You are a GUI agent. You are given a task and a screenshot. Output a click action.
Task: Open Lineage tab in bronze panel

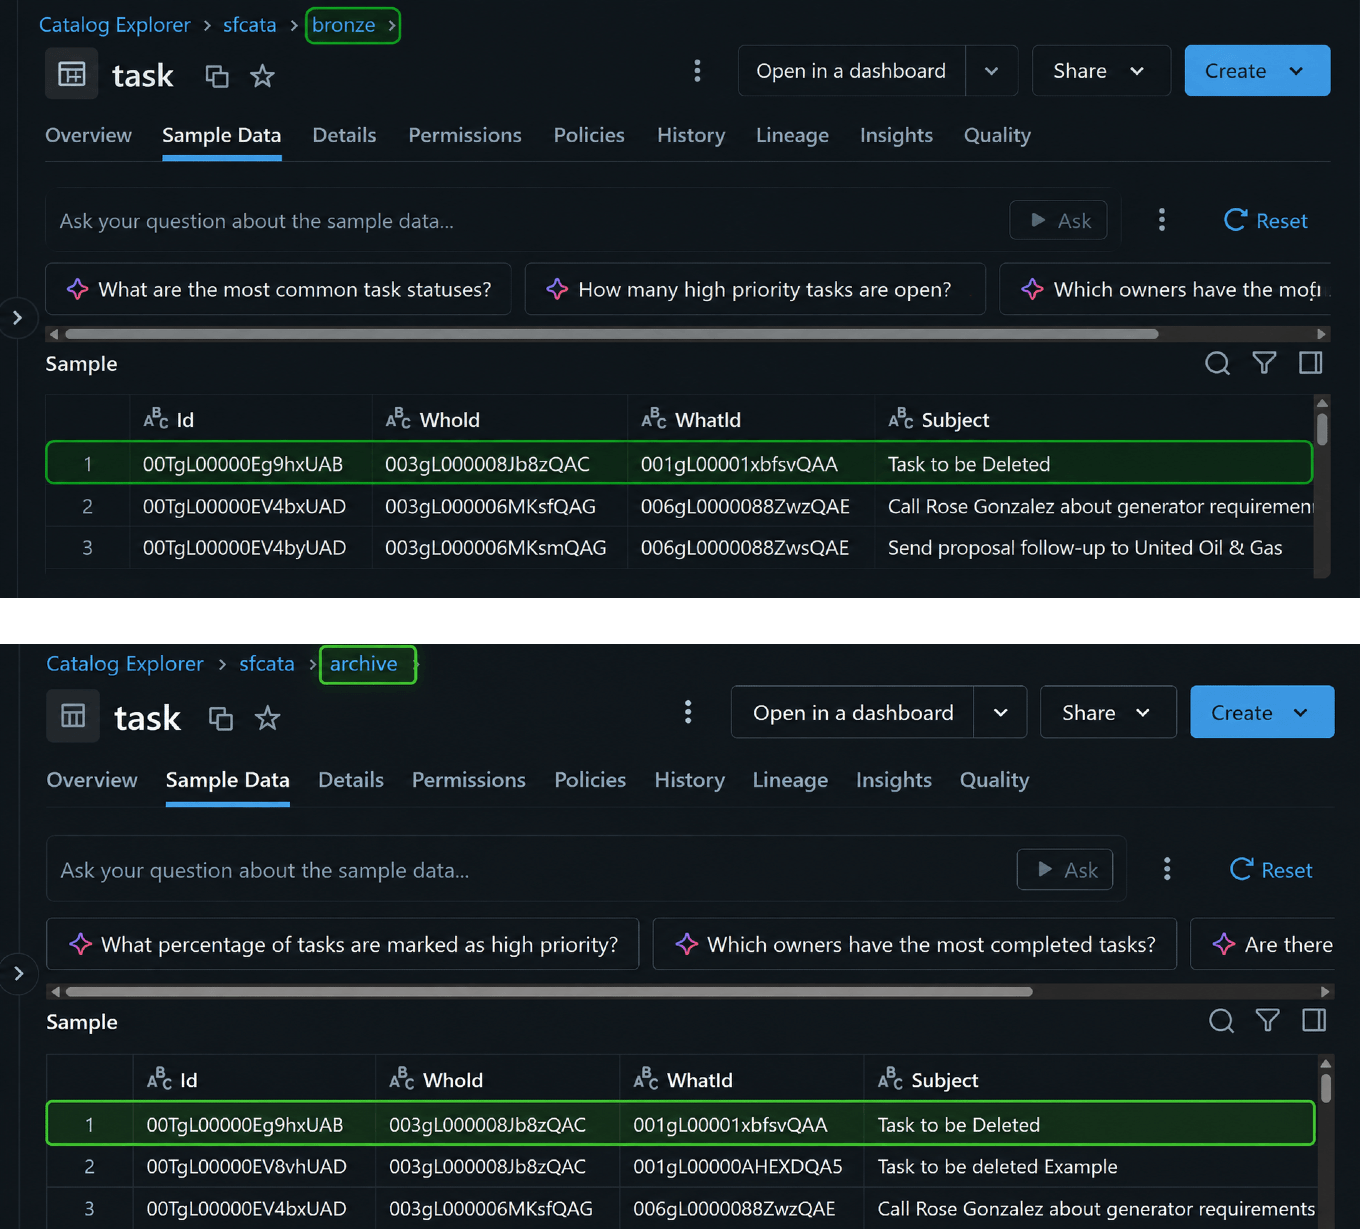coord(792,135)
